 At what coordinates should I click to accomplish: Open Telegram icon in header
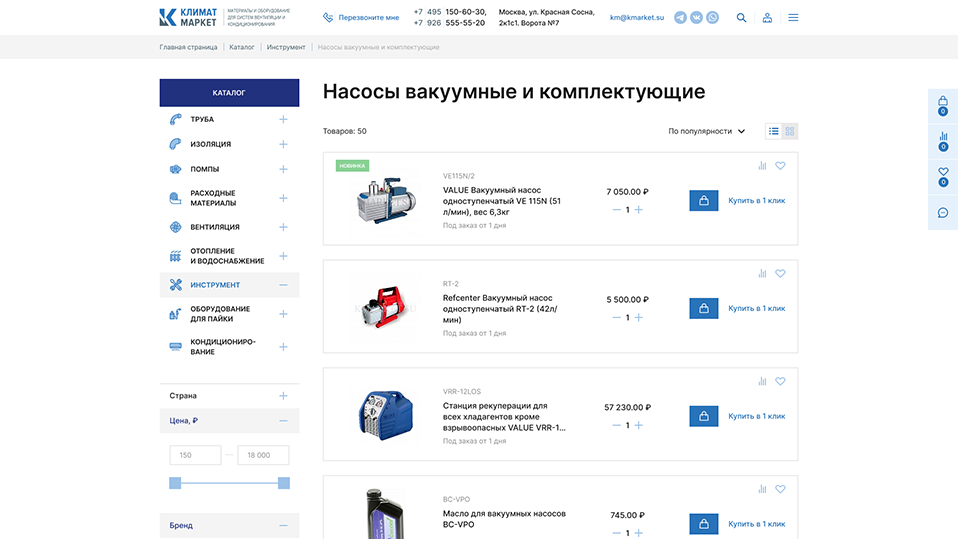(680, 17)
